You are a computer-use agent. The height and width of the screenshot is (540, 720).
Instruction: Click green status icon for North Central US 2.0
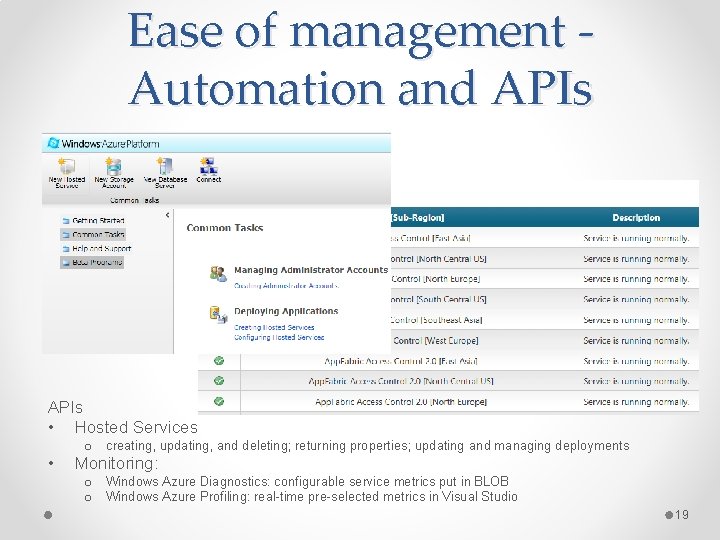click(219, 381)
